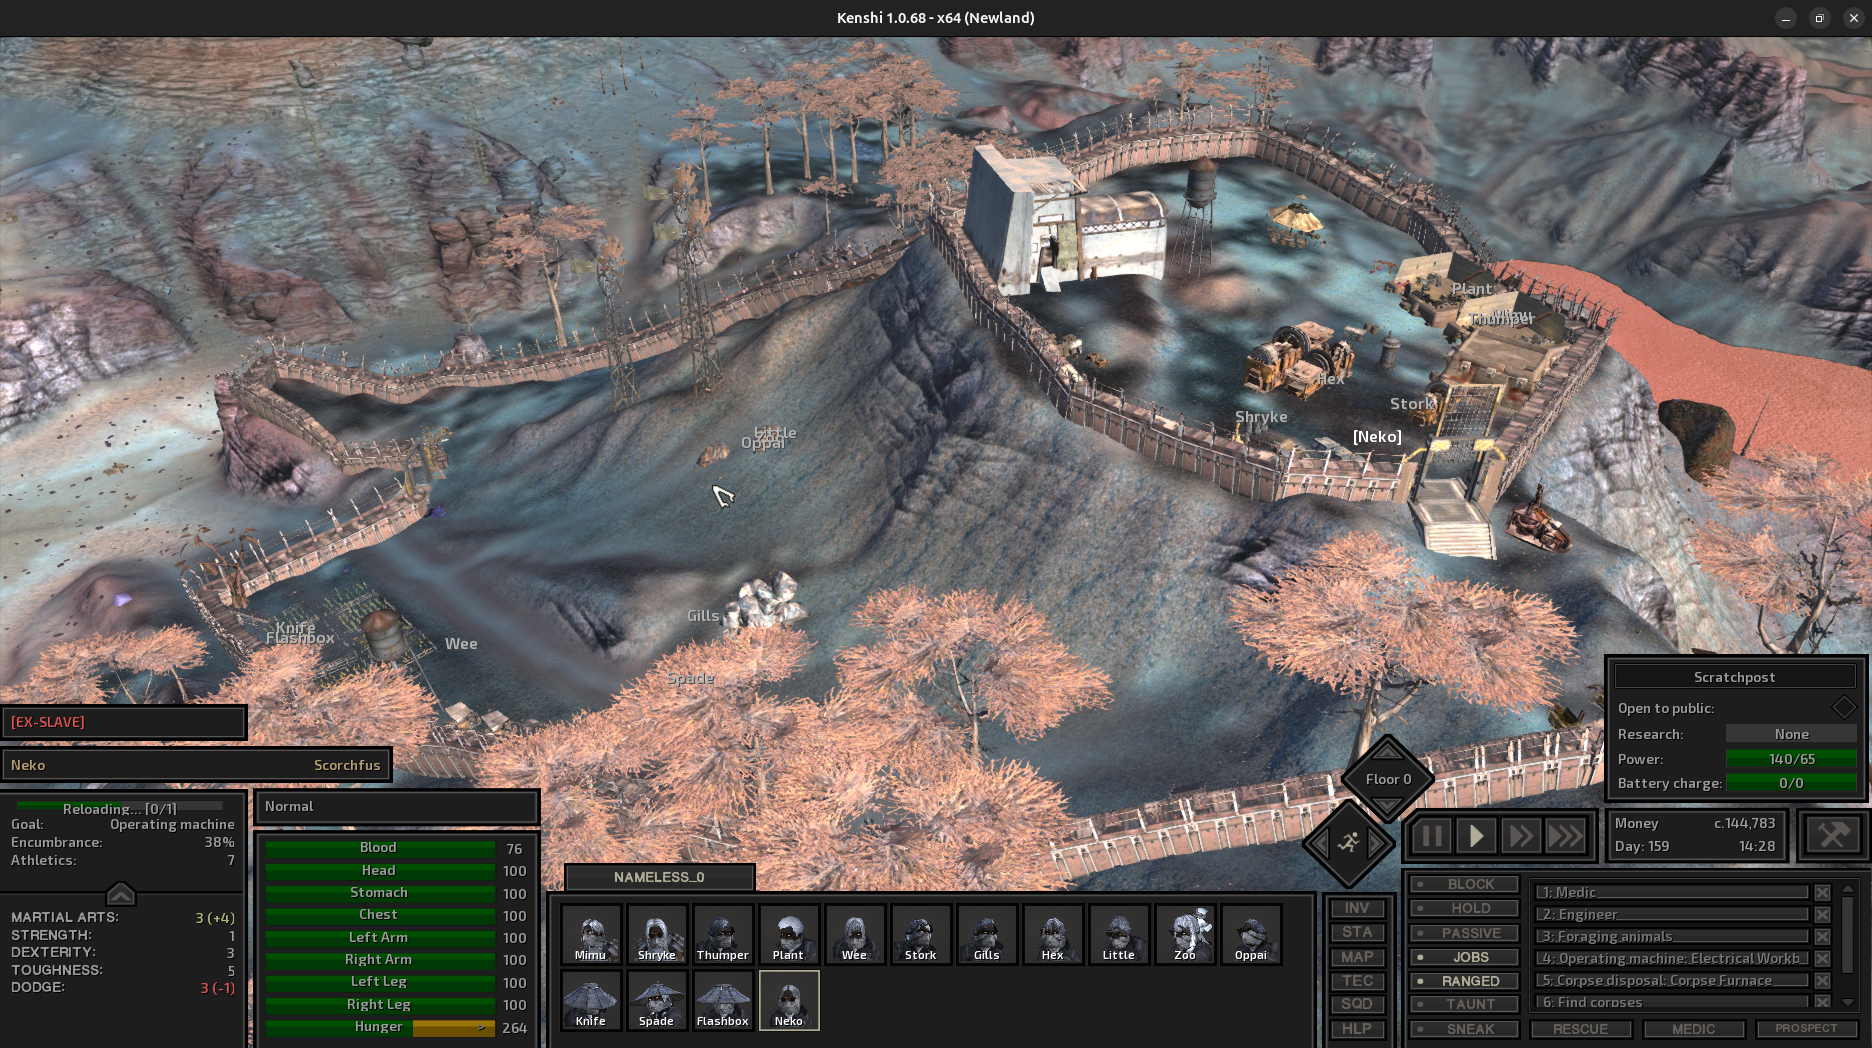
Task: Select Hex character portrait
Action: tap(1053, 934)
